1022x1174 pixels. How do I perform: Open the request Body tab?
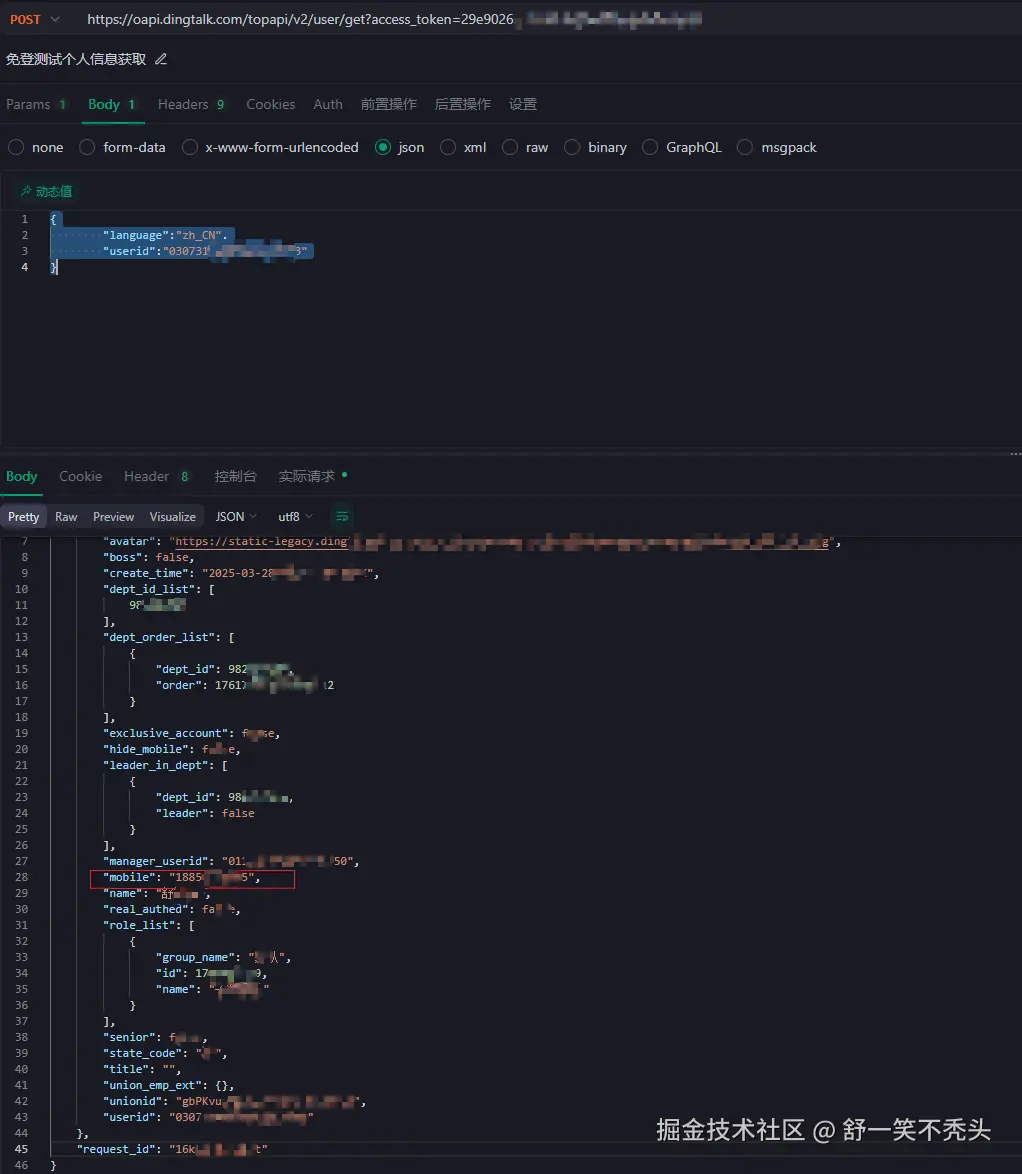point(112,104)
